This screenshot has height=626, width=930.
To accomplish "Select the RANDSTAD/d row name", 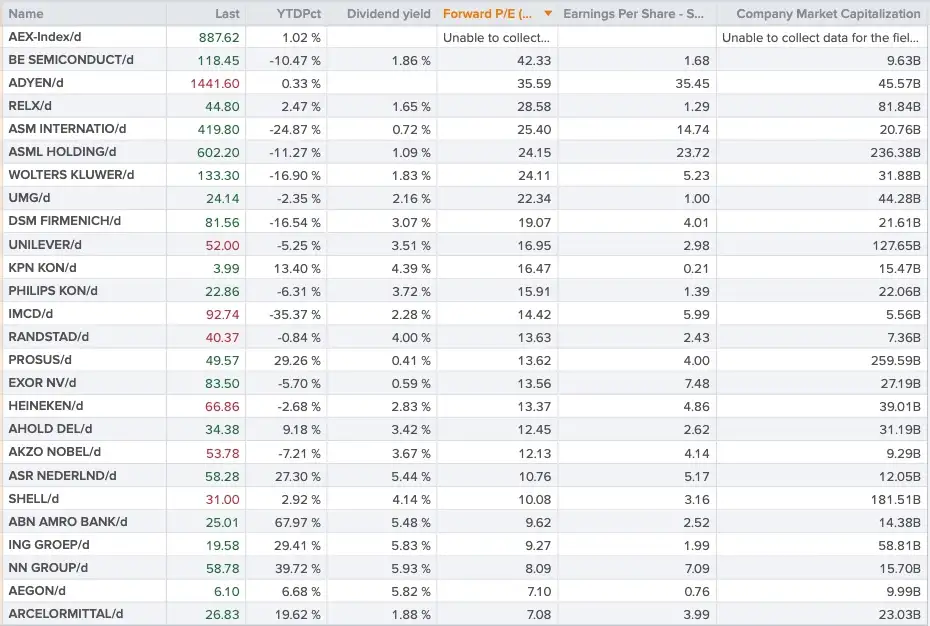I will [49, 337].
